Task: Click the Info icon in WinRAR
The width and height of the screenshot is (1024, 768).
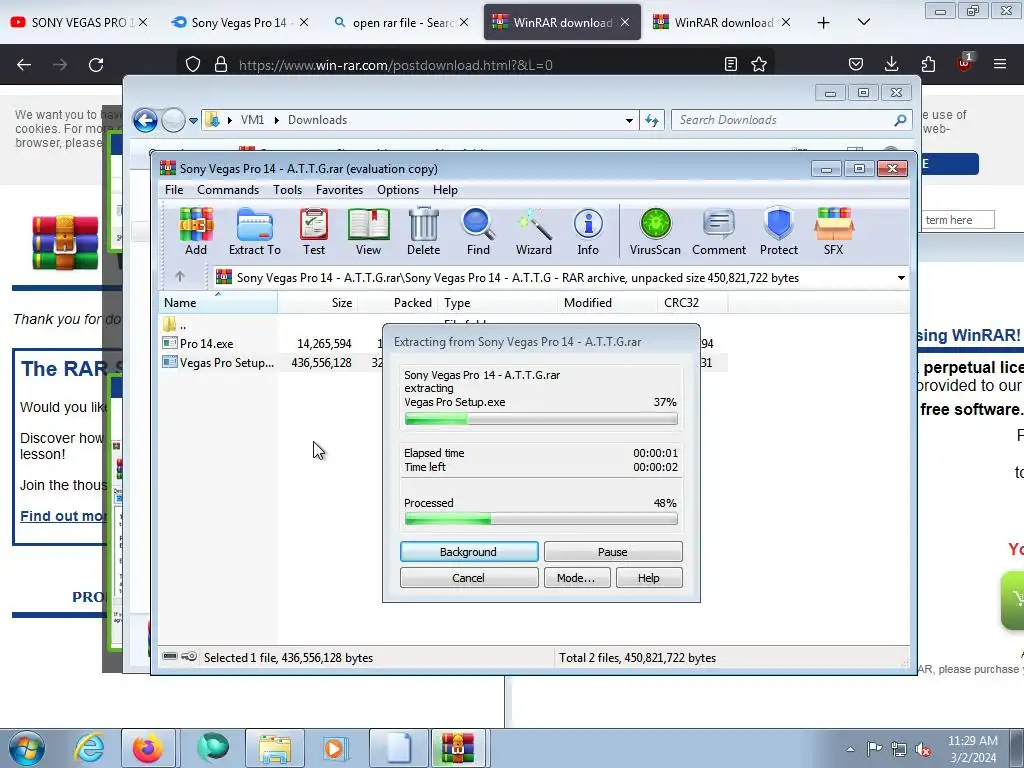Action: (x=588, y=232)
